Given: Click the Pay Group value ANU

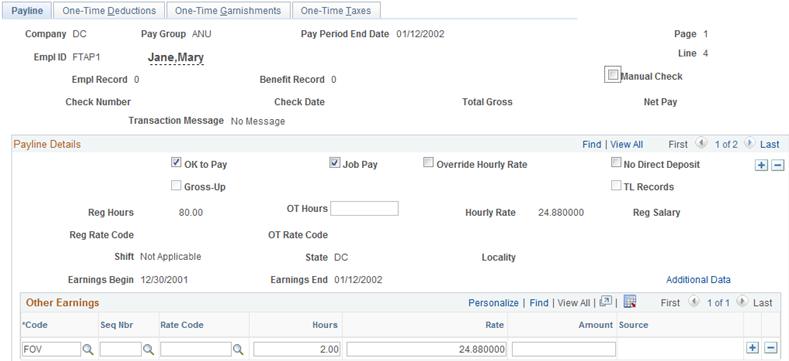Looking at the screenshot, I should pos(202,34).
